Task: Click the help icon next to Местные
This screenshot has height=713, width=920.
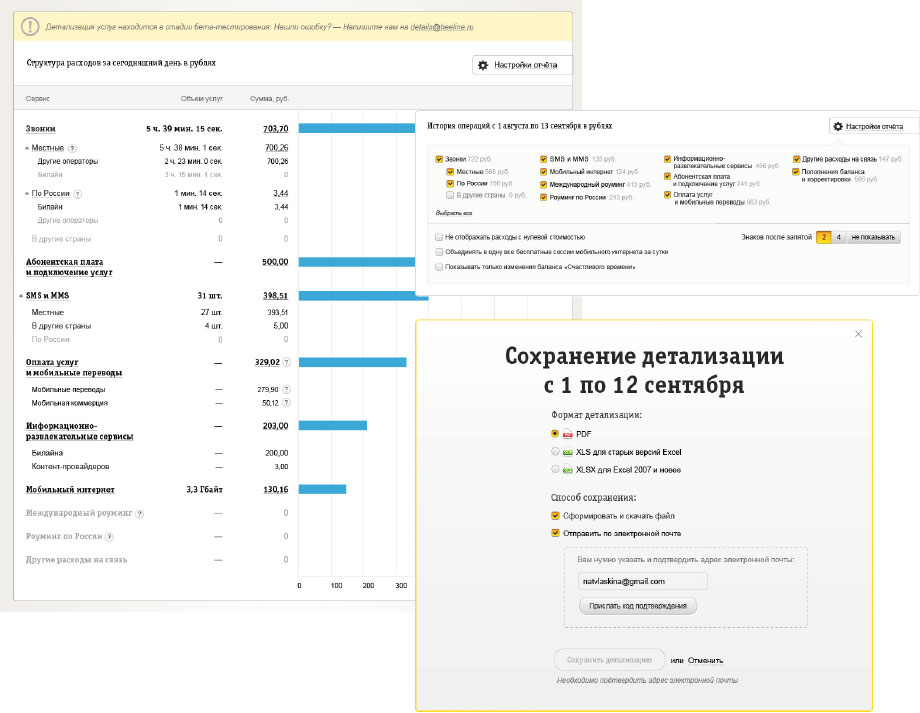Action: [72, 147]
